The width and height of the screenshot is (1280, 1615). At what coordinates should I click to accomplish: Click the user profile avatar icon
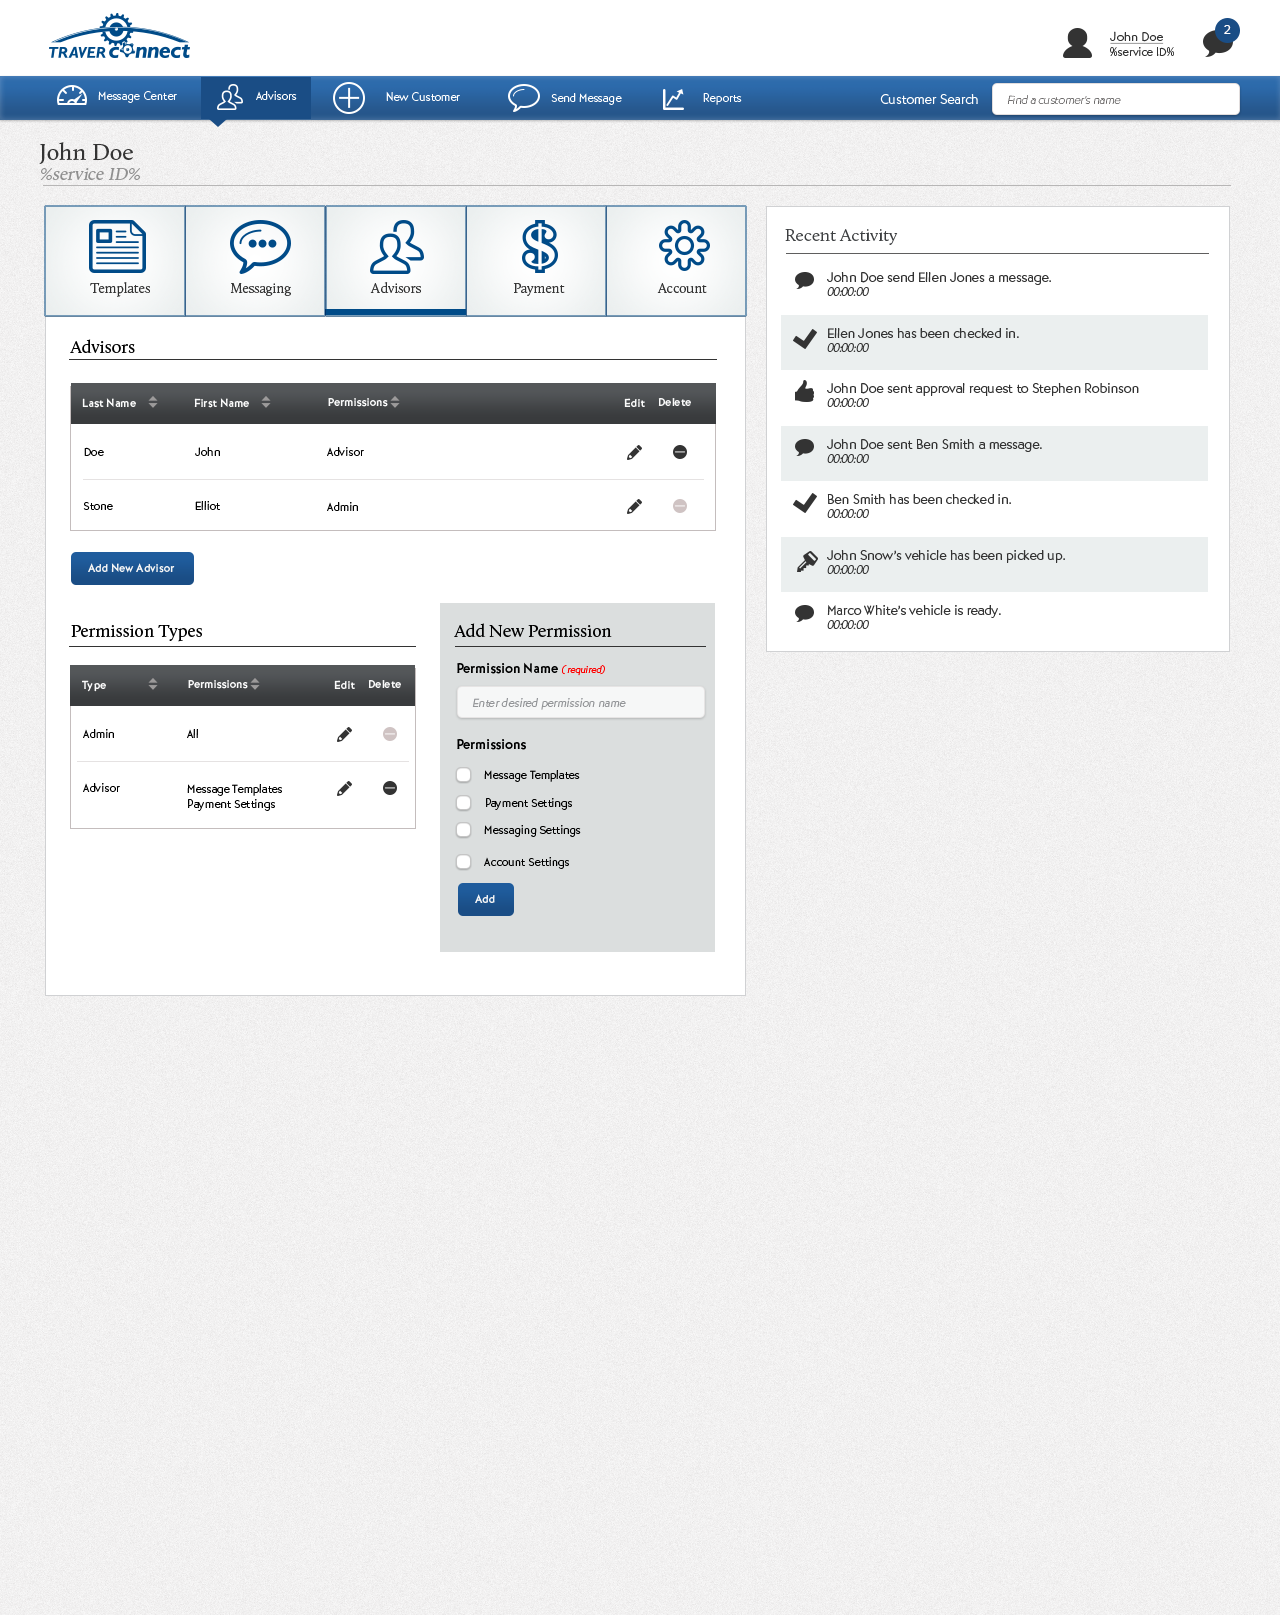coord(1077,43)
